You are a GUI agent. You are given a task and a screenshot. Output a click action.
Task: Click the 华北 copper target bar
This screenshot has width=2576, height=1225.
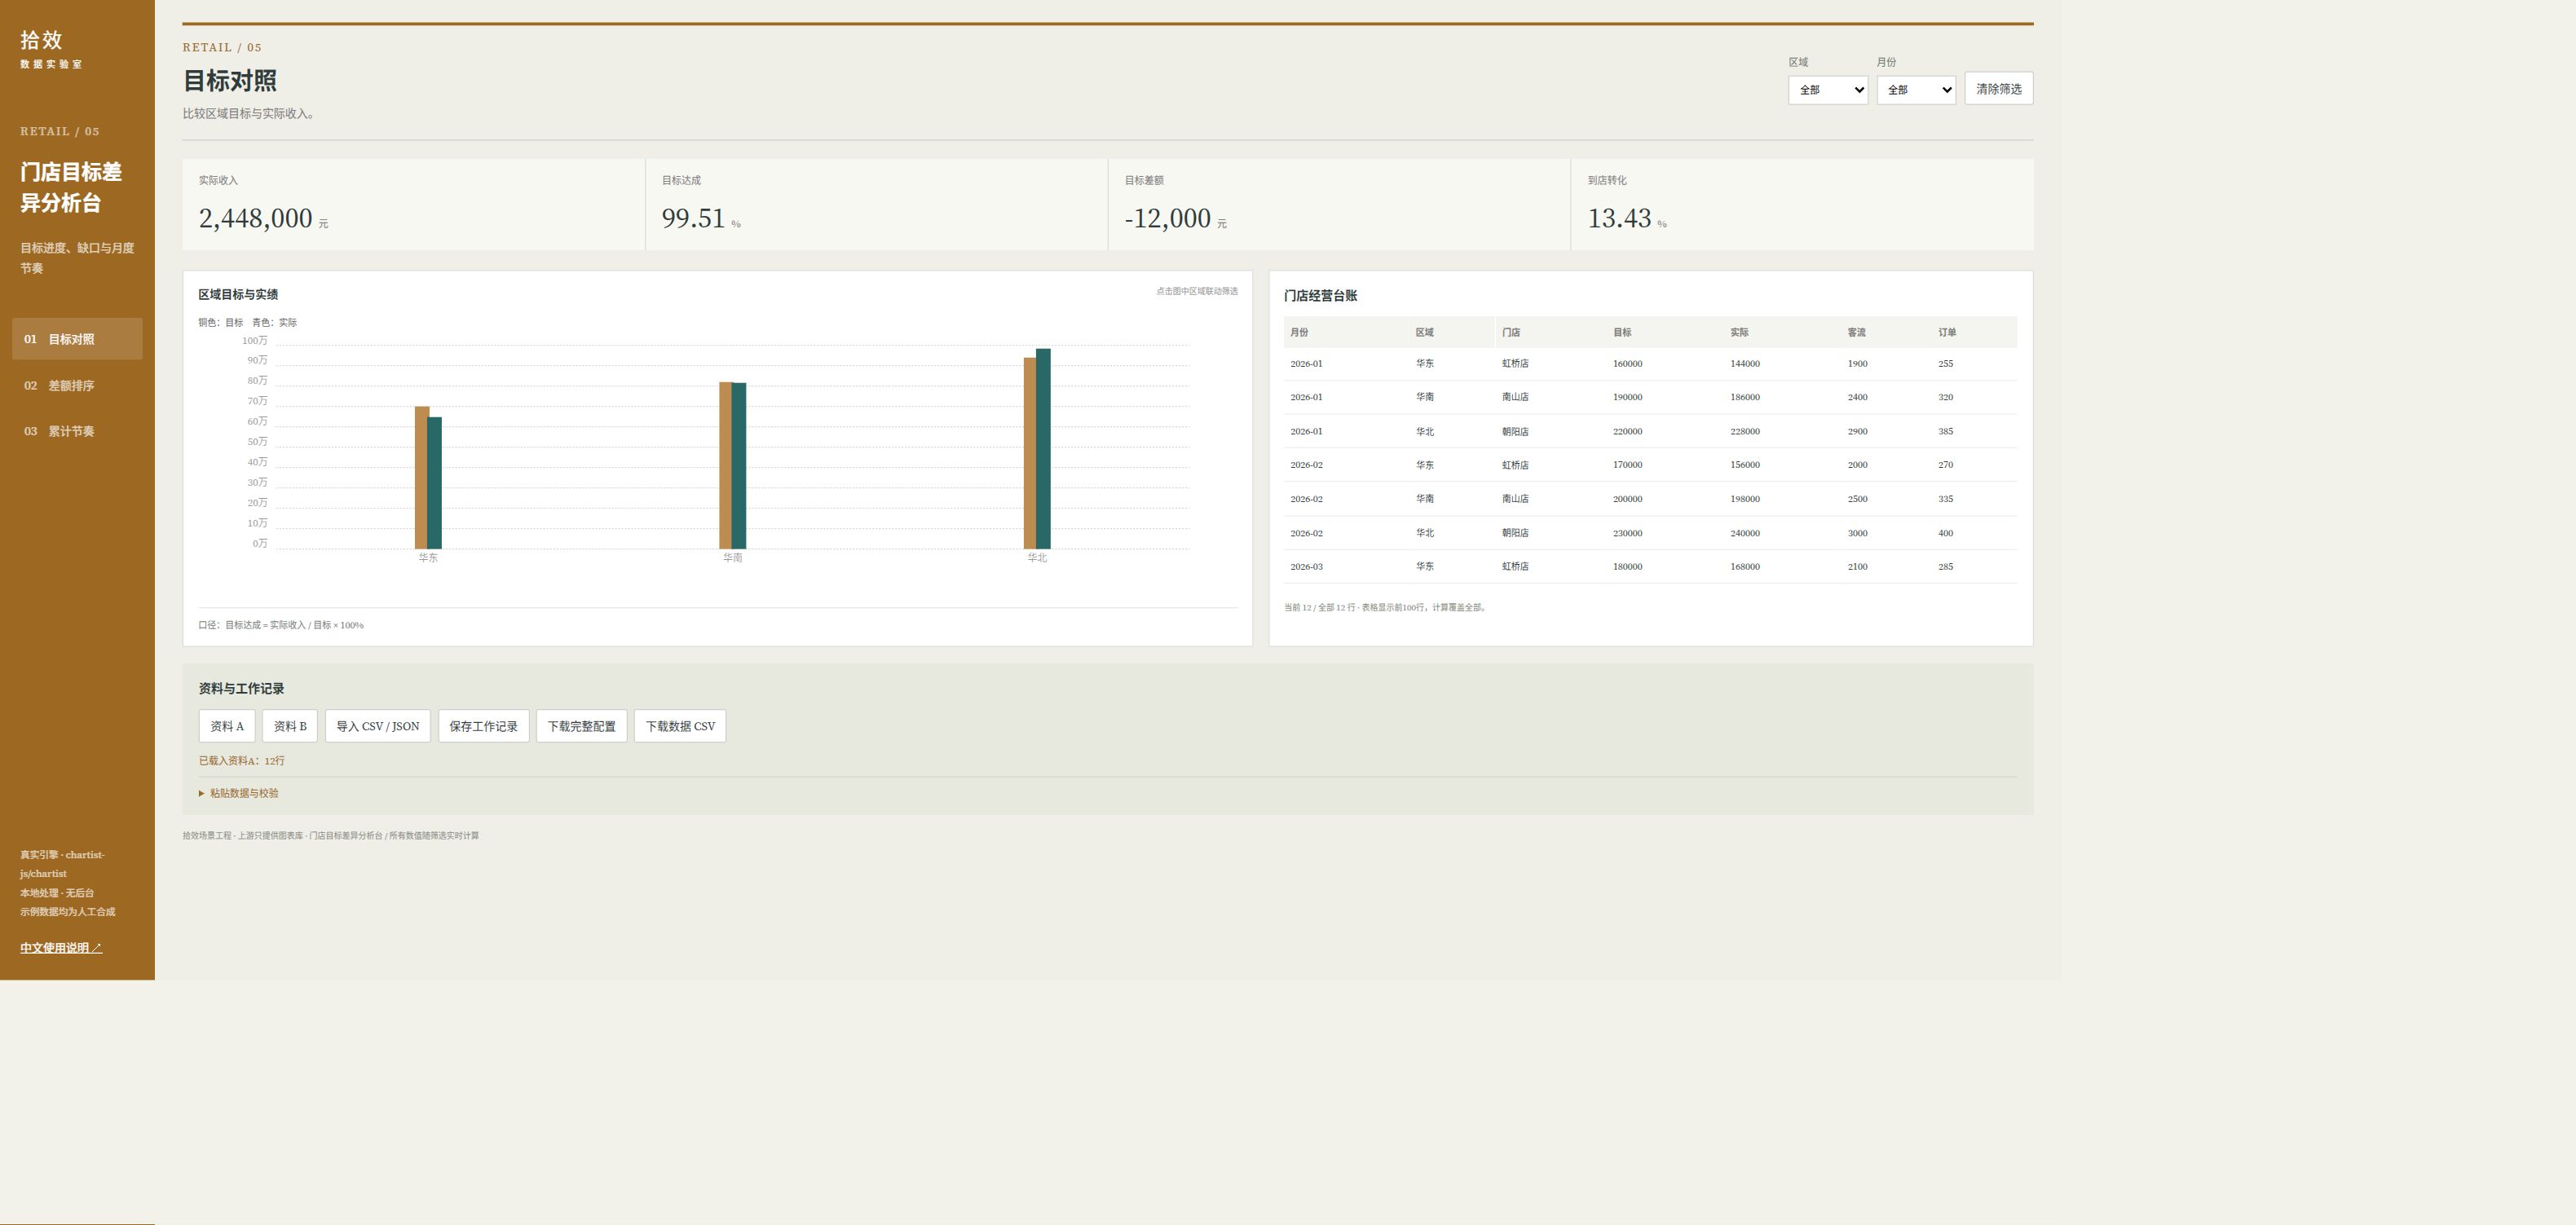point(1030,453)
